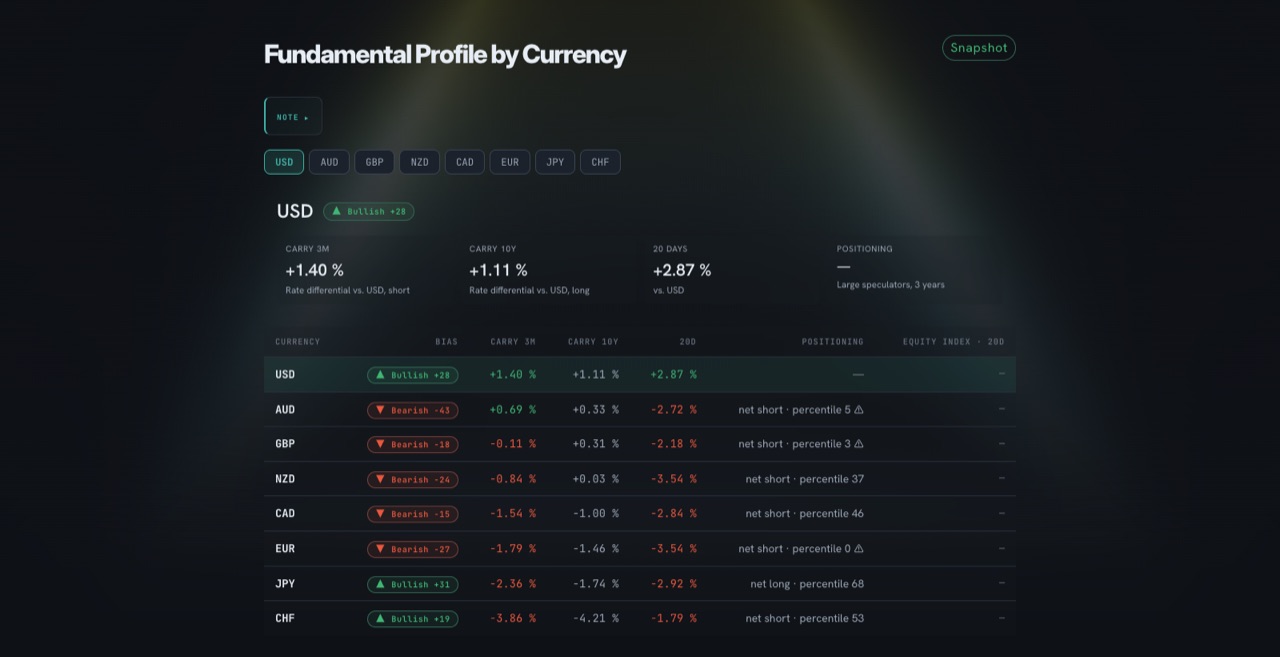Expand the NOTE disclosure
Viewport: 1280px width, 657px height.
[x=293, y=117]
